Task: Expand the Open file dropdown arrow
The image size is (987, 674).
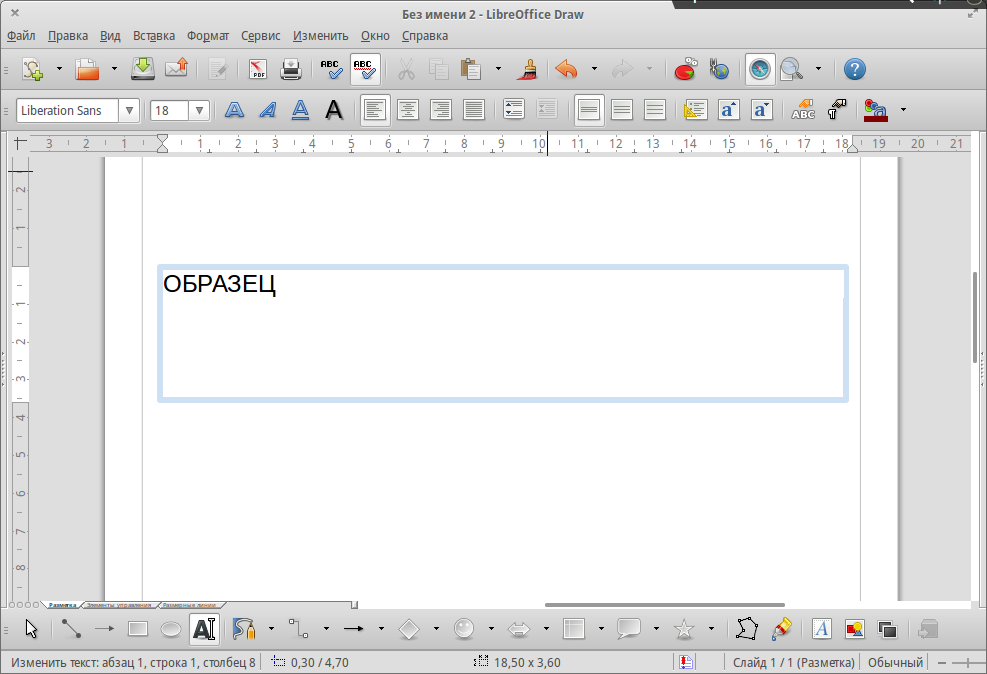Action: [x=114, y=69]
